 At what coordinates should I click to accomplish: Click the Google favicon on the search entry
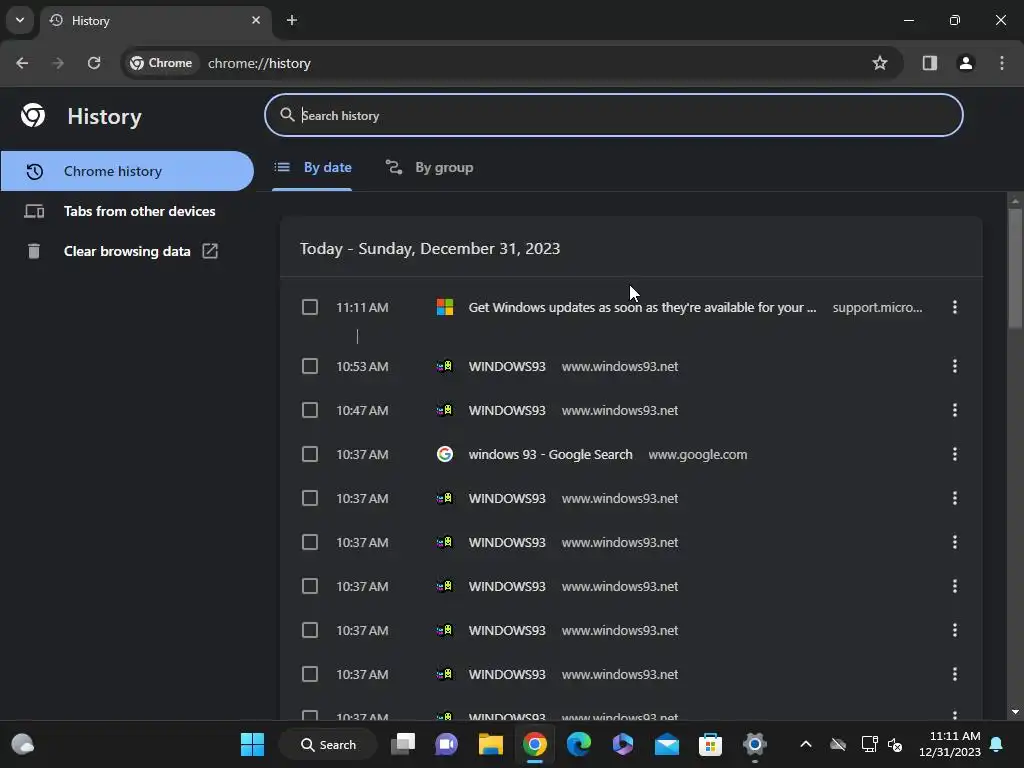click(445, 454)
